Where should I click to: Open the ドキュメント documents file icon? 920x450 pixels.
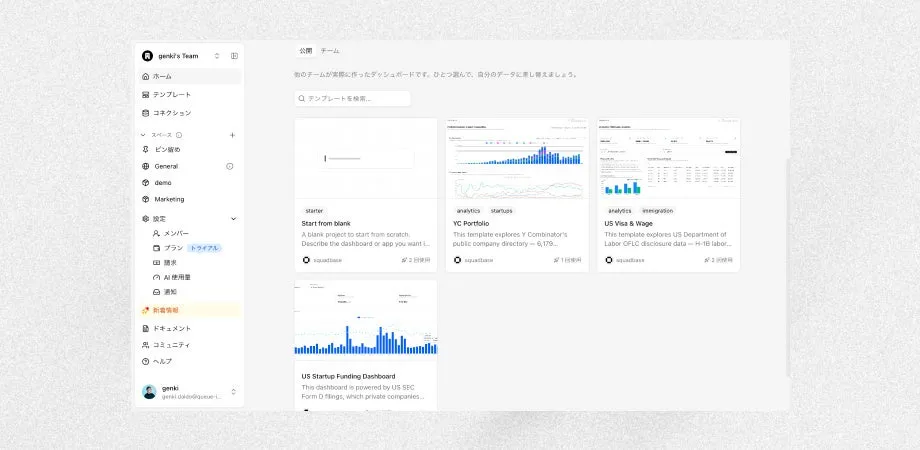(x=146, y=329)
